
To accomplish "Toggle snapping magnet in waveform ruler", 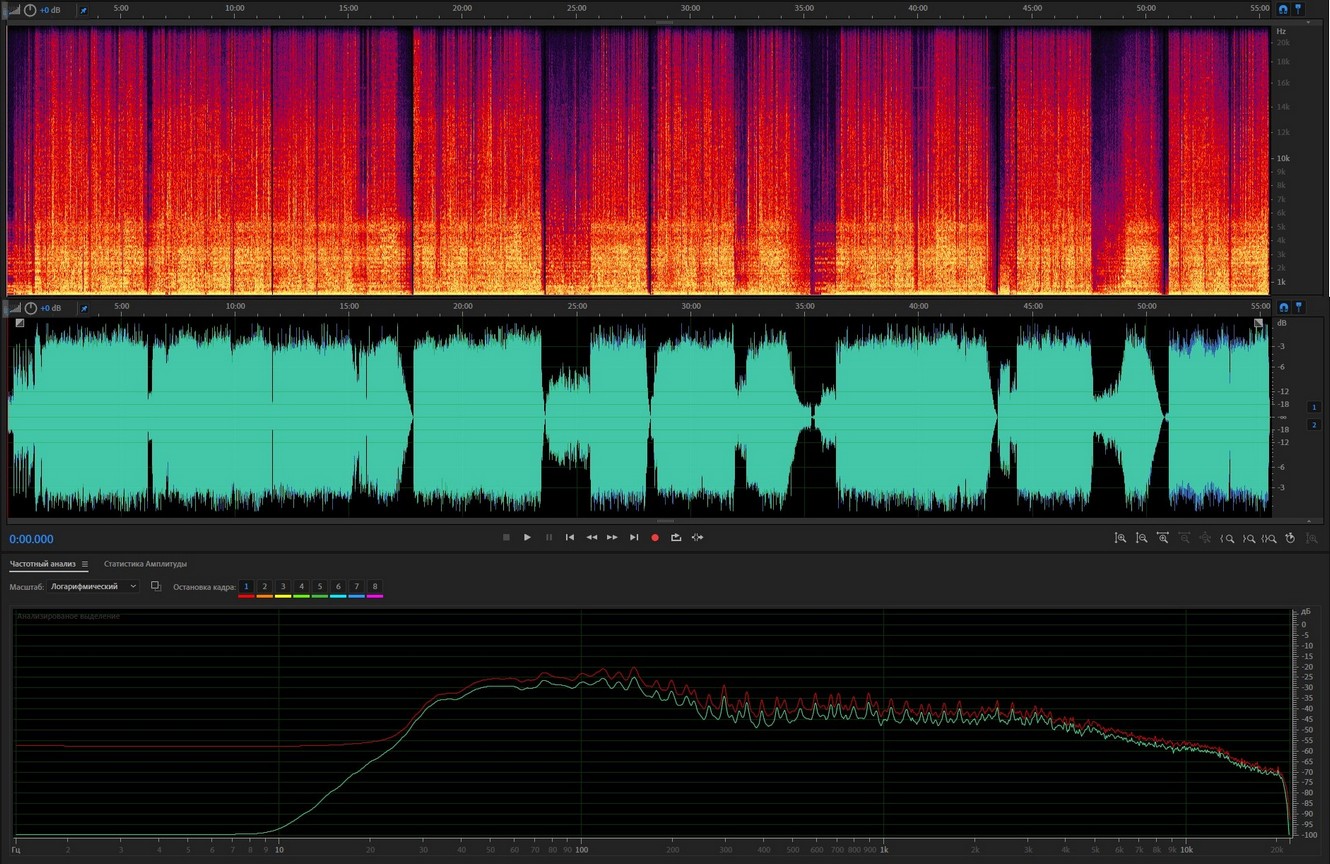I will (x=1283, y=308).
